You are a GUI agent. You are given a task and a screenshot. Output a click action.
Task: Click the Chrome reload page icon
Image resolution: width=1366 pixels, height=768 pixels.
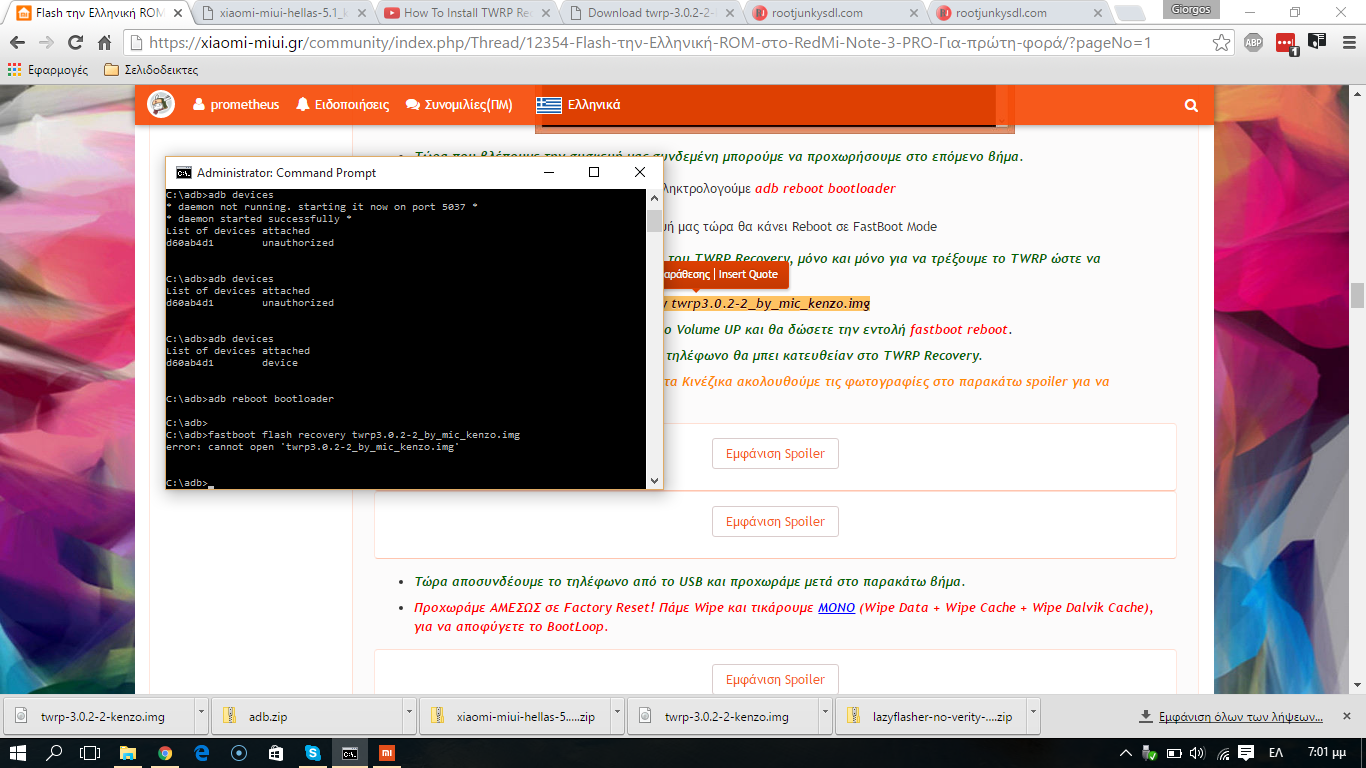coord(75,43)
